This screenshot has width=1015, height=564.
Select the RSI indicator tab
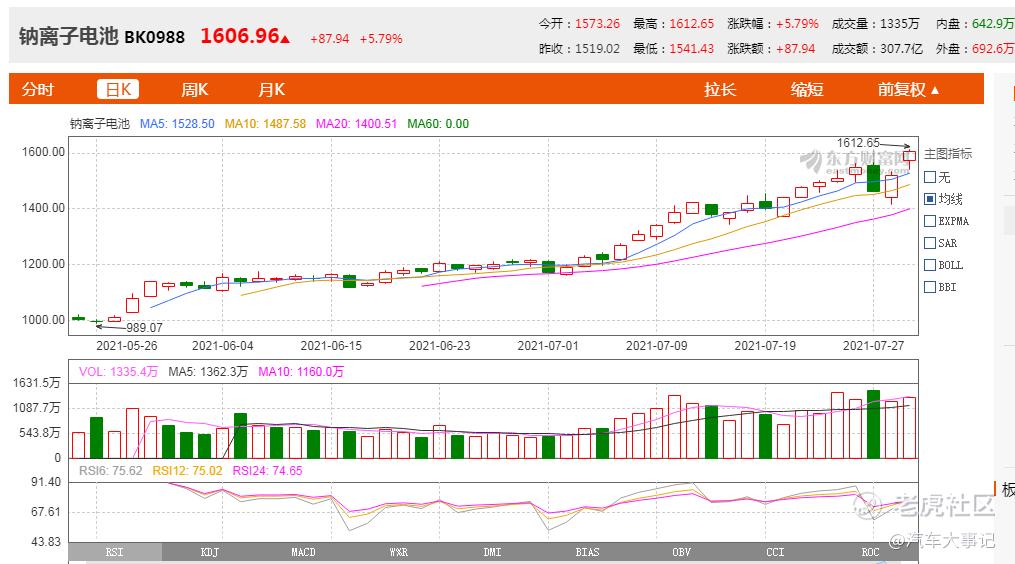tap(115, 552)
